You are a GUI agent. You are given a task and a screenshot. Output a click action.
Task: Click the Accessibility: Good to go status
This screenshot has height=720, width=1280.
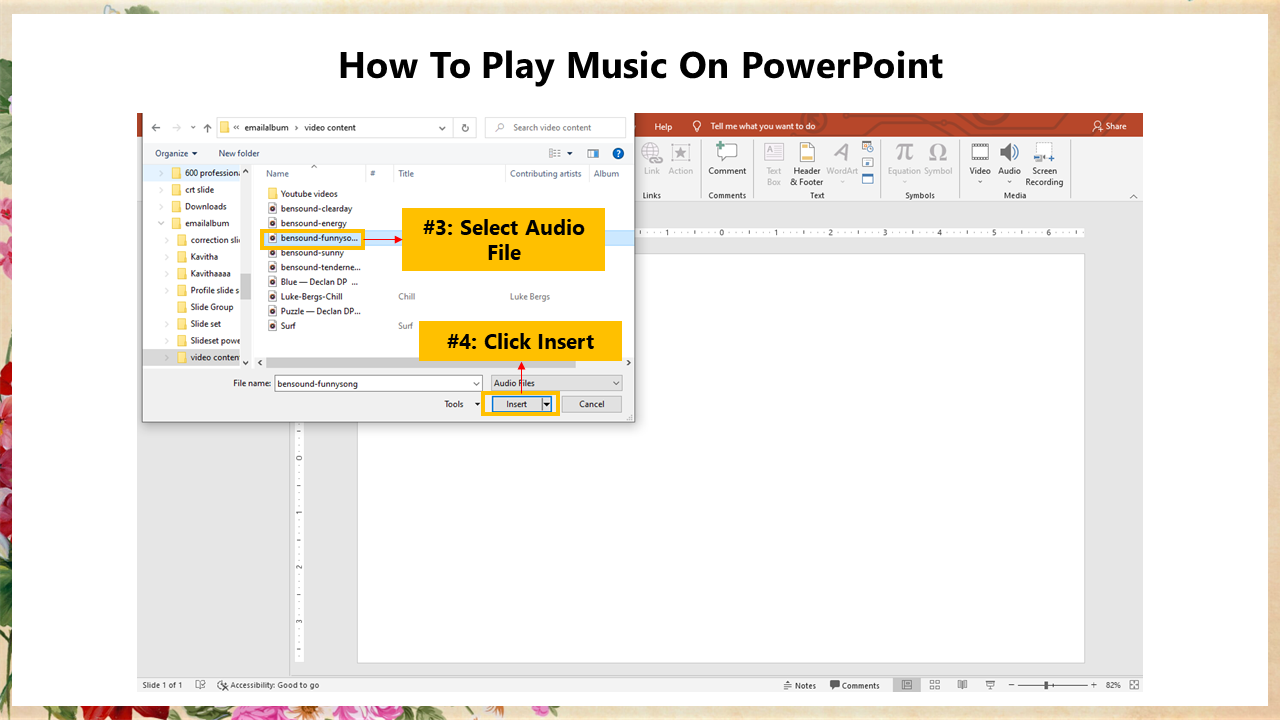pyautogui.click(x=268, y=685)
